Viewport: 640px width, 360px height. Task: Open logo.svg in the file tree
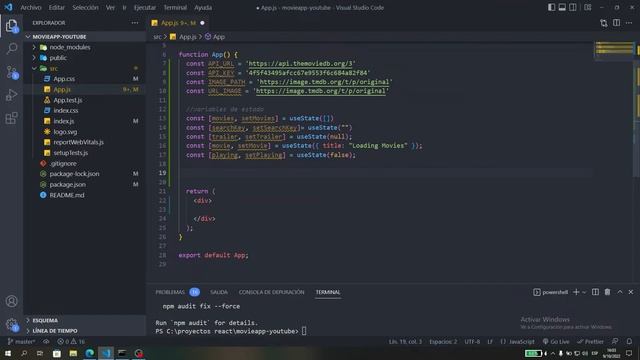coord(84,132)
